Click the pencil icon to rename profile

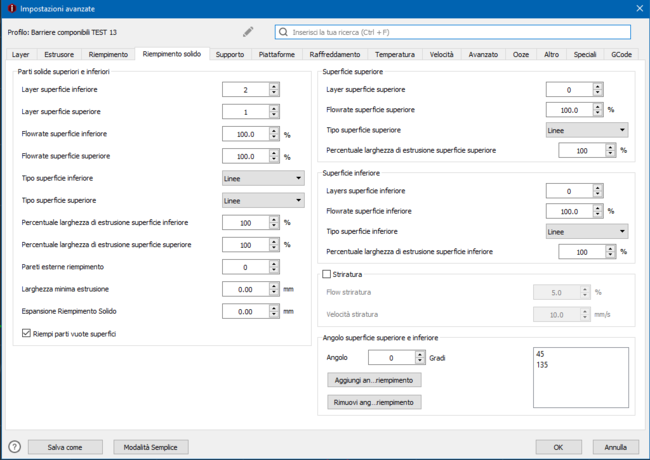click(x=248, y=32)
